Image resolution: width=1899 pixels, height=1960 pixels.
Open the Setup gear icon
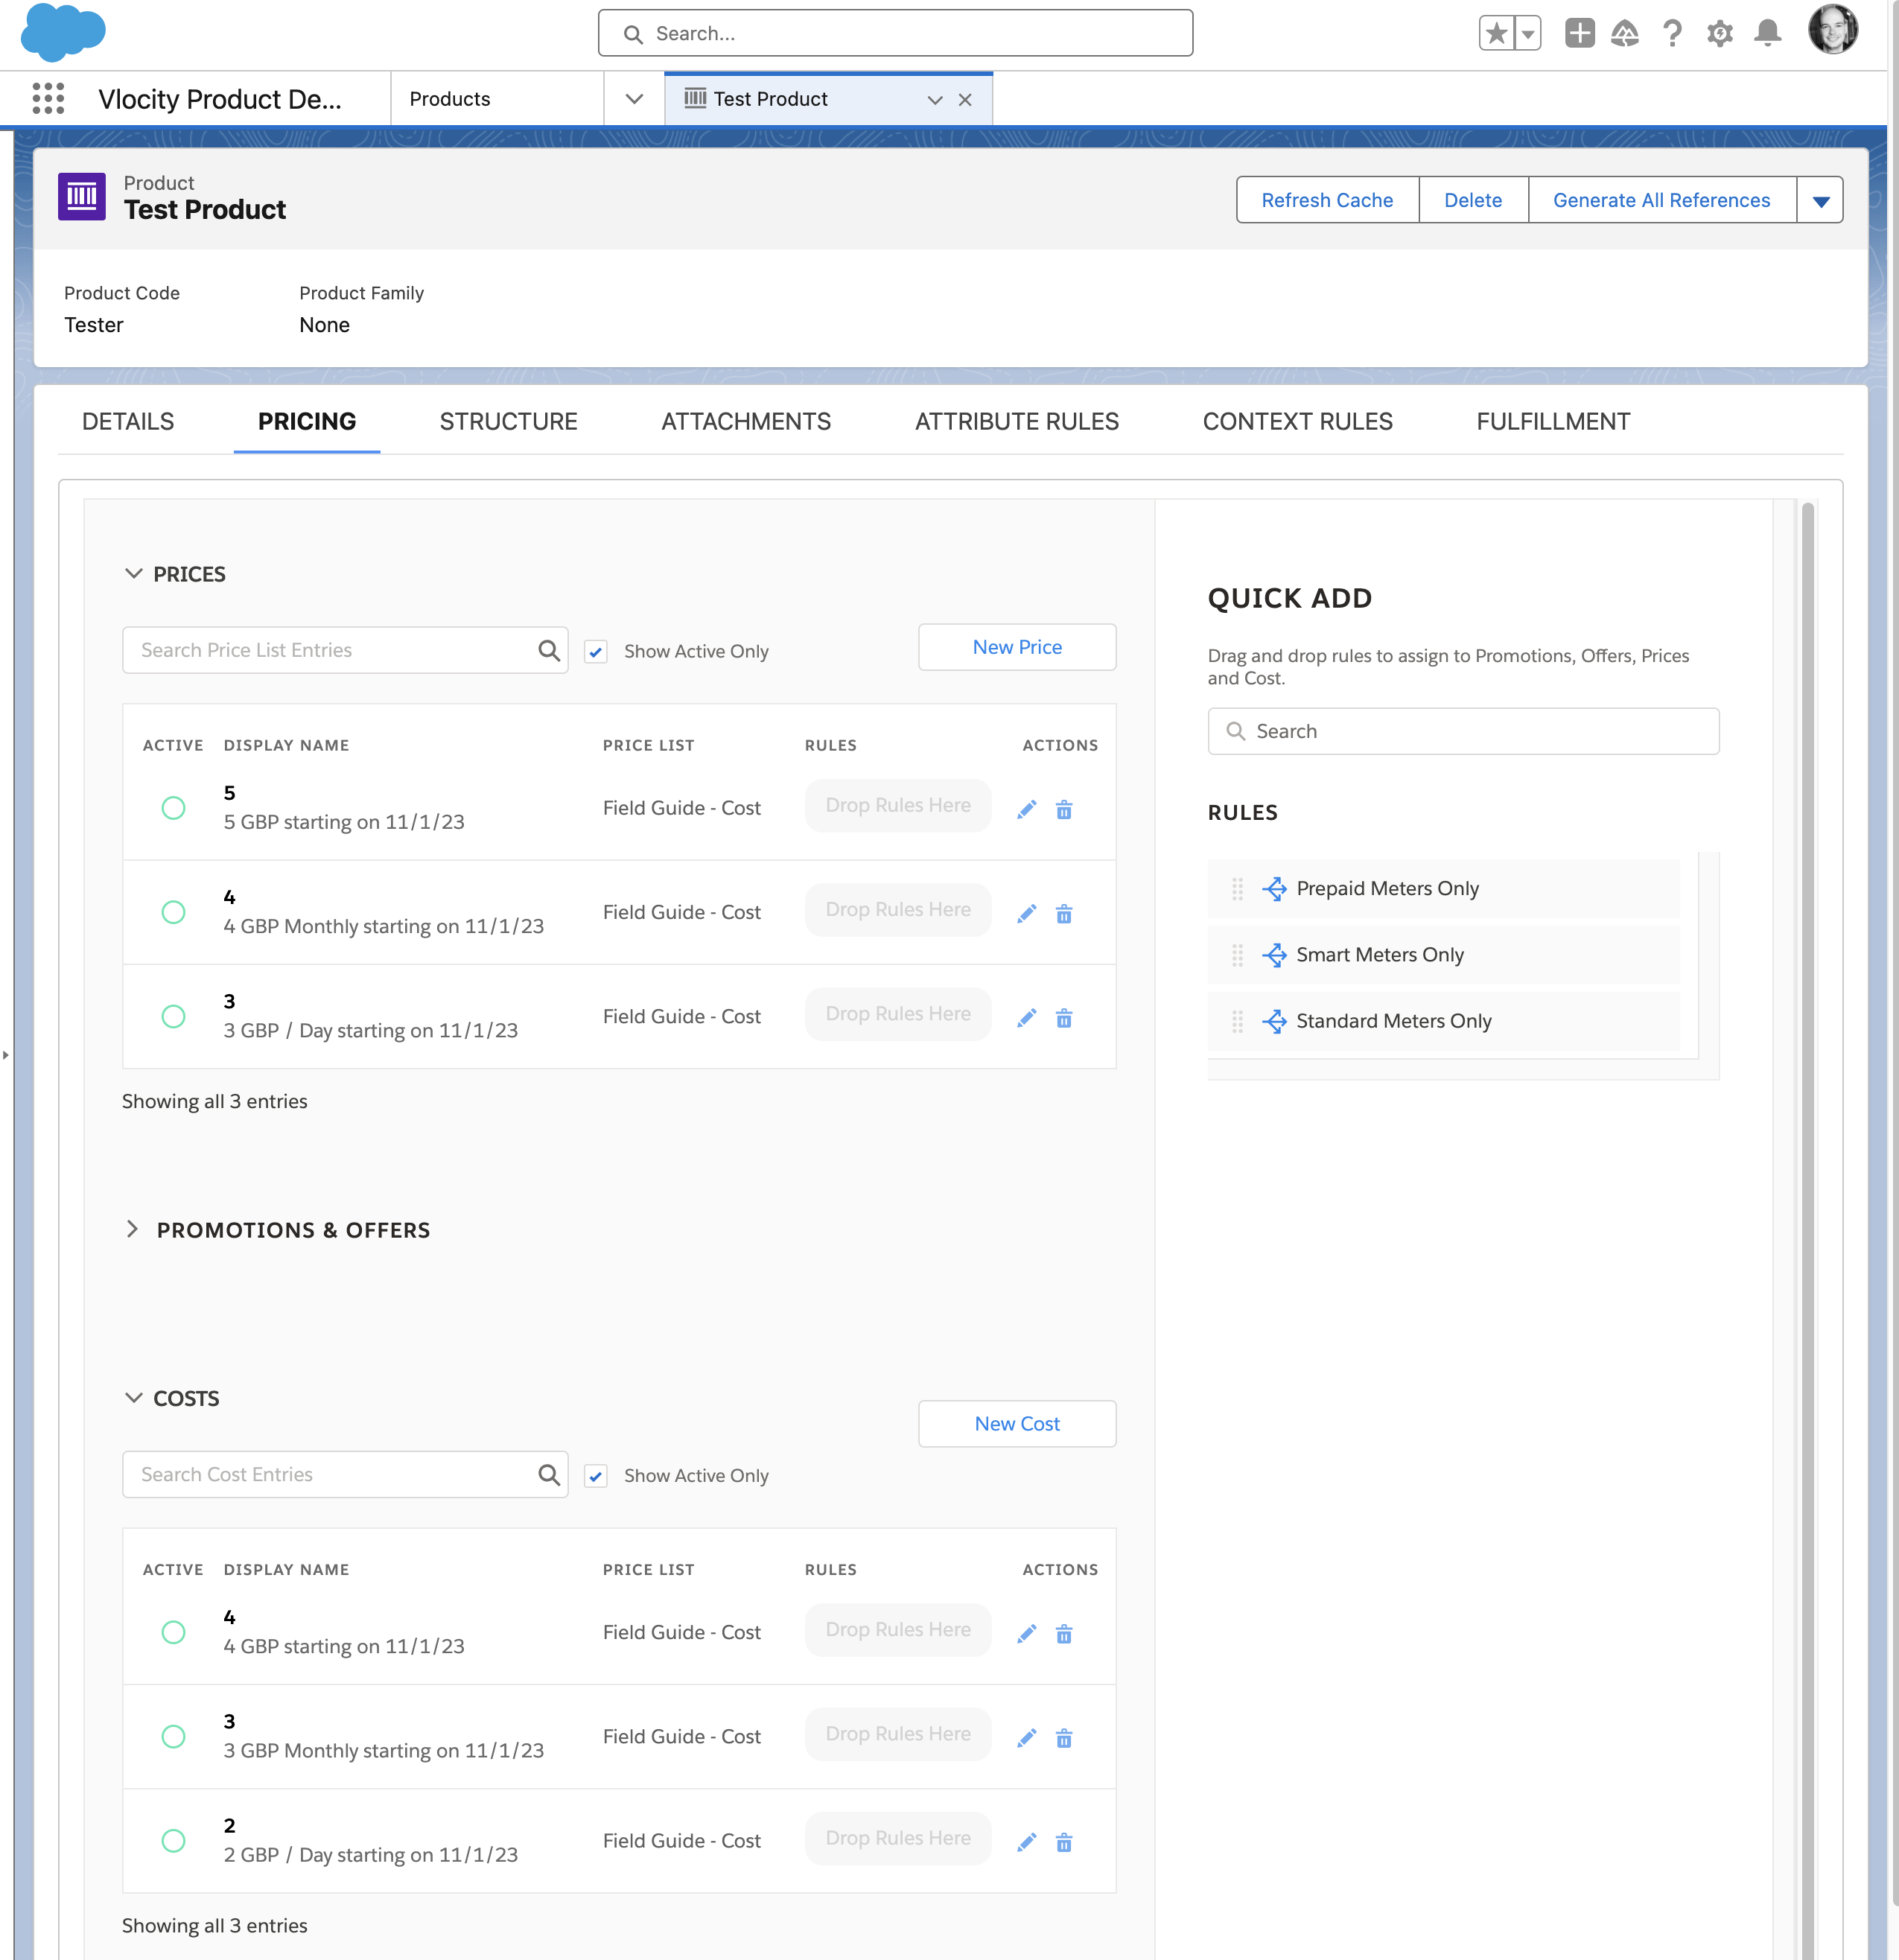click(1719, 34)
